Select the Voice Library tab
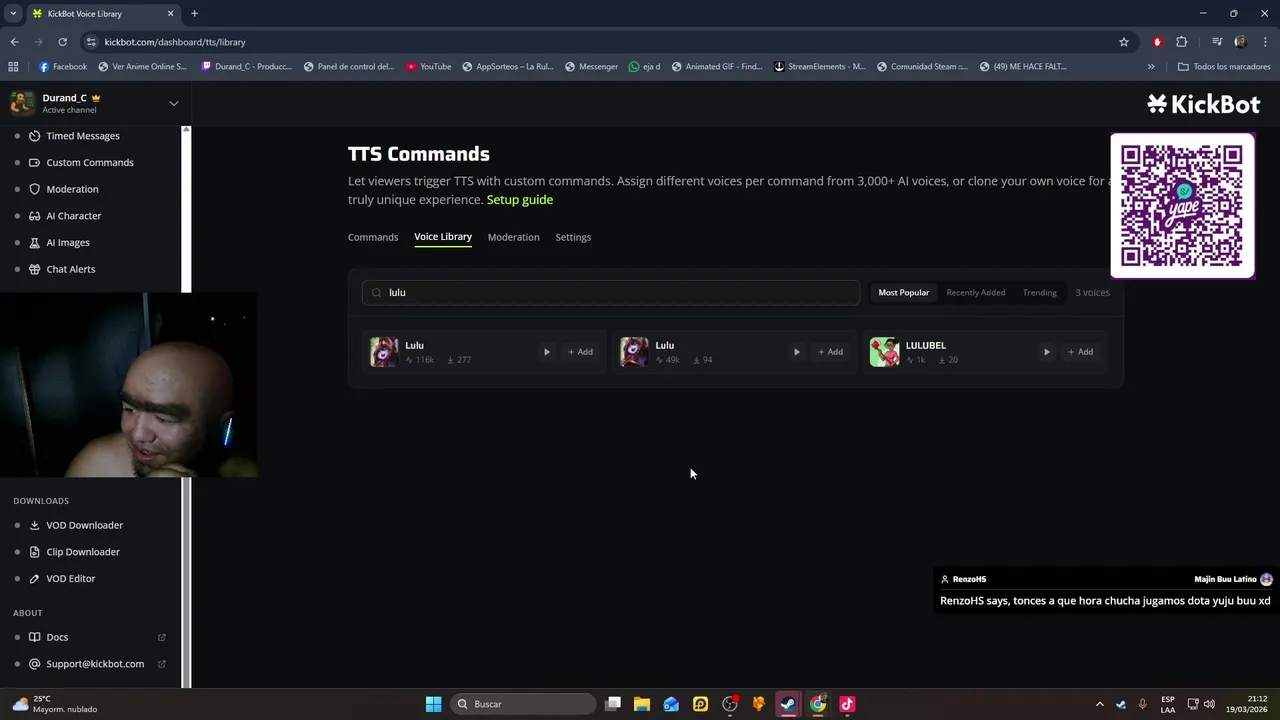The width and height of the screenshot is (1280, 720). click(x=443, y=237)
